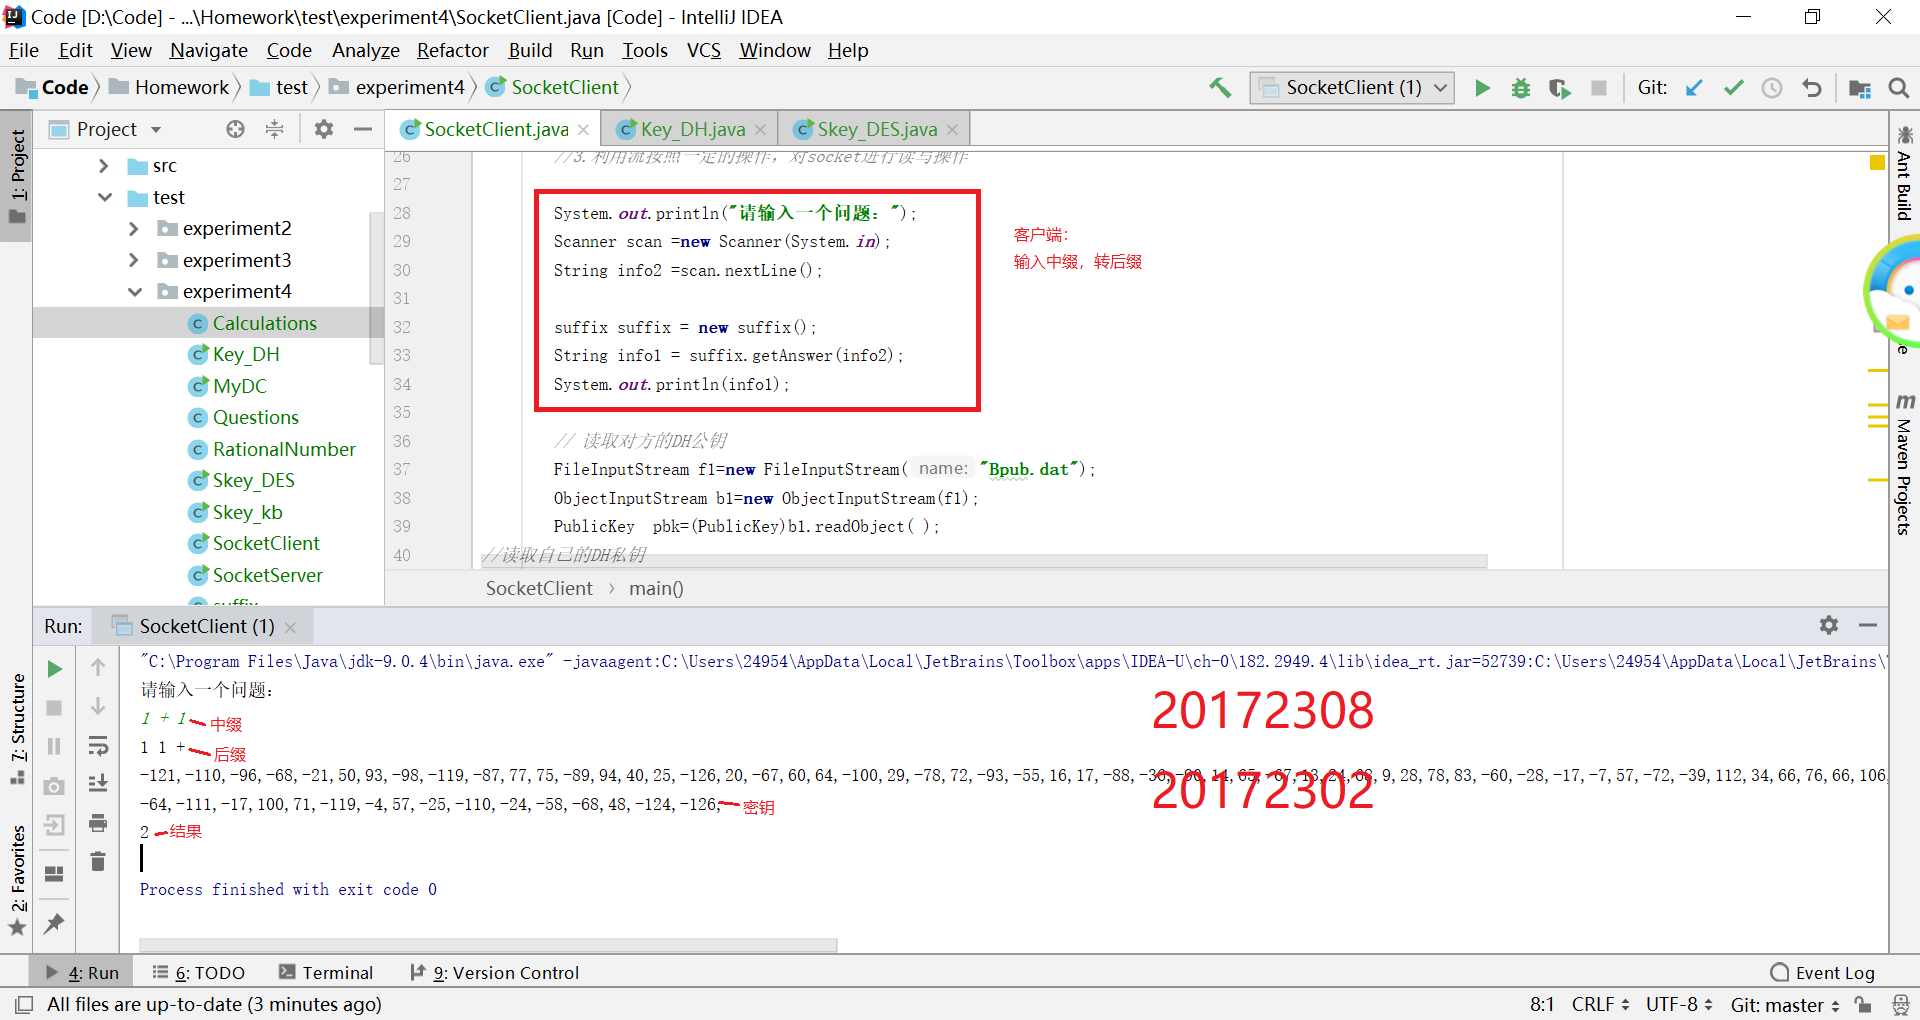Start debugging with the bug icon
The height and width of the screenshot is (1020, 1920).
[x=1520, y=88]
